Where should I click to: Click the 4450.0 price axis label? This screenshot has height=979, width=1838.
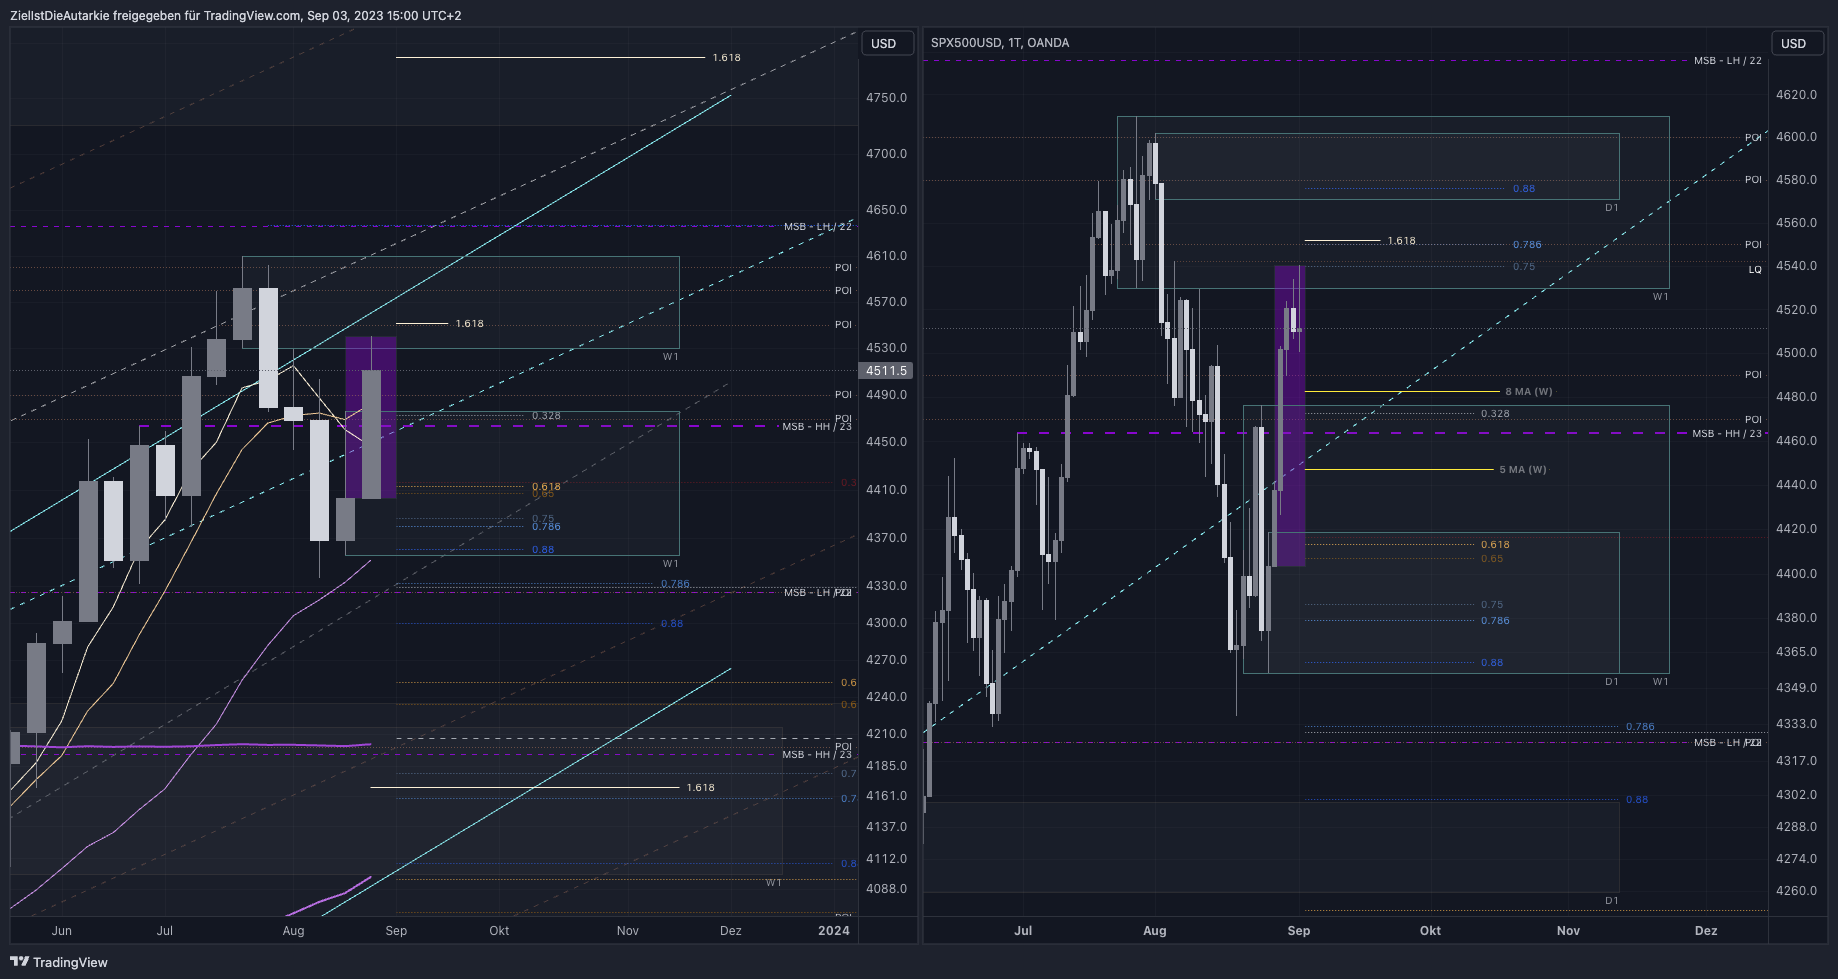tap(887, 442)
